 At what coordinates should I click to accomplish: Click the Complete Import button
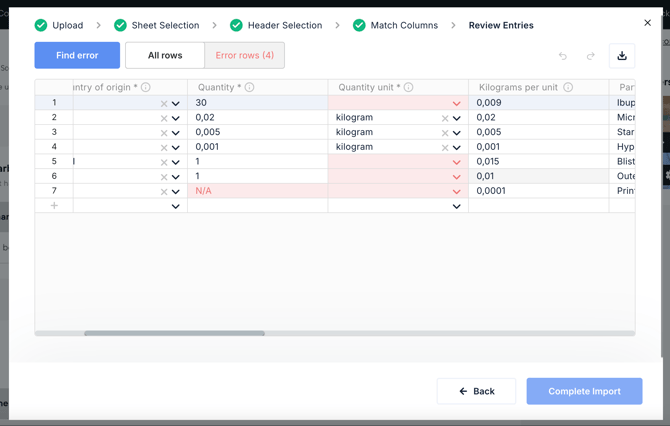pyautogui.click(x=584, y=391)
